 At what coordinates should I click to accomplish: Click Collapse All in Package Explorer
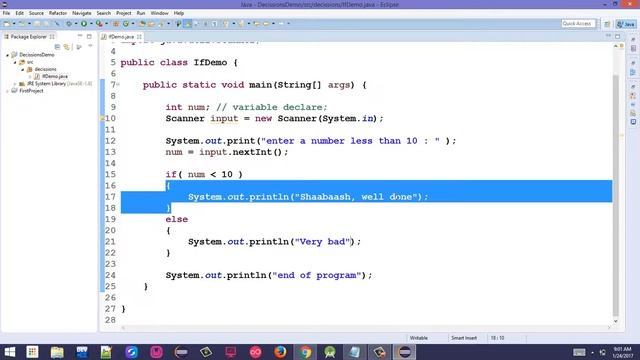click(58, 47)
